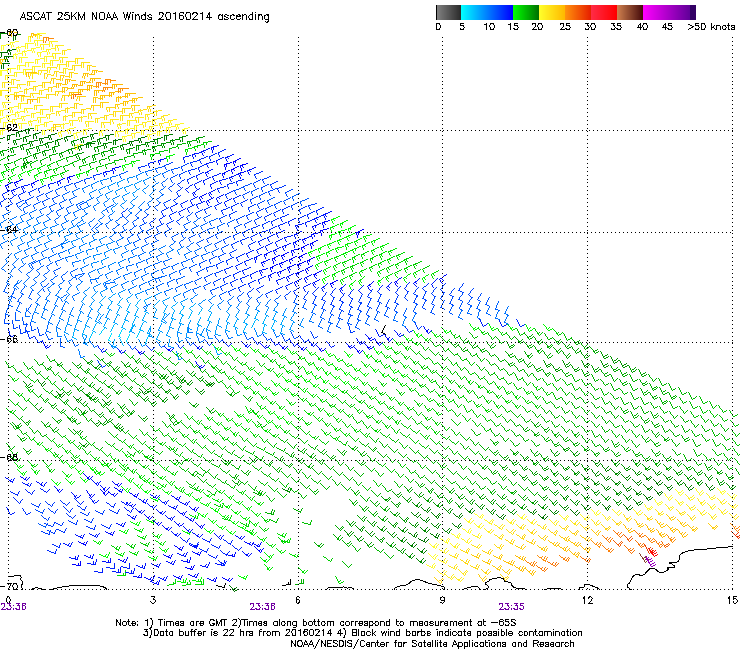Click the longitude "9" axis label
The image size is (740, 650).
(442, 600)
